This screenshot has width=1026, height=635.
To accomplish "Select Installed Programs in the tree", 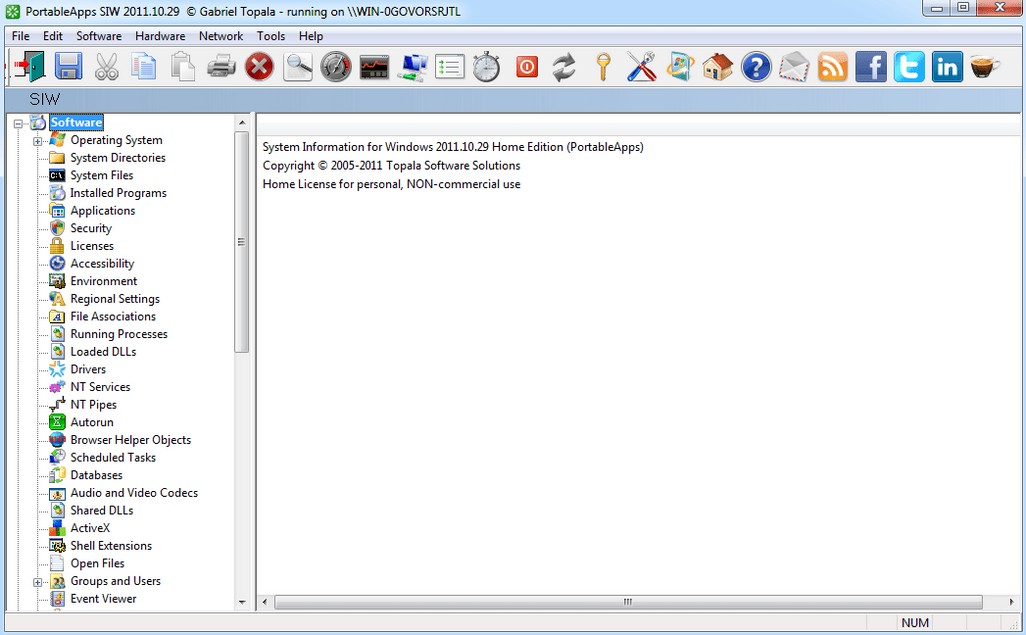I will 118,193.
